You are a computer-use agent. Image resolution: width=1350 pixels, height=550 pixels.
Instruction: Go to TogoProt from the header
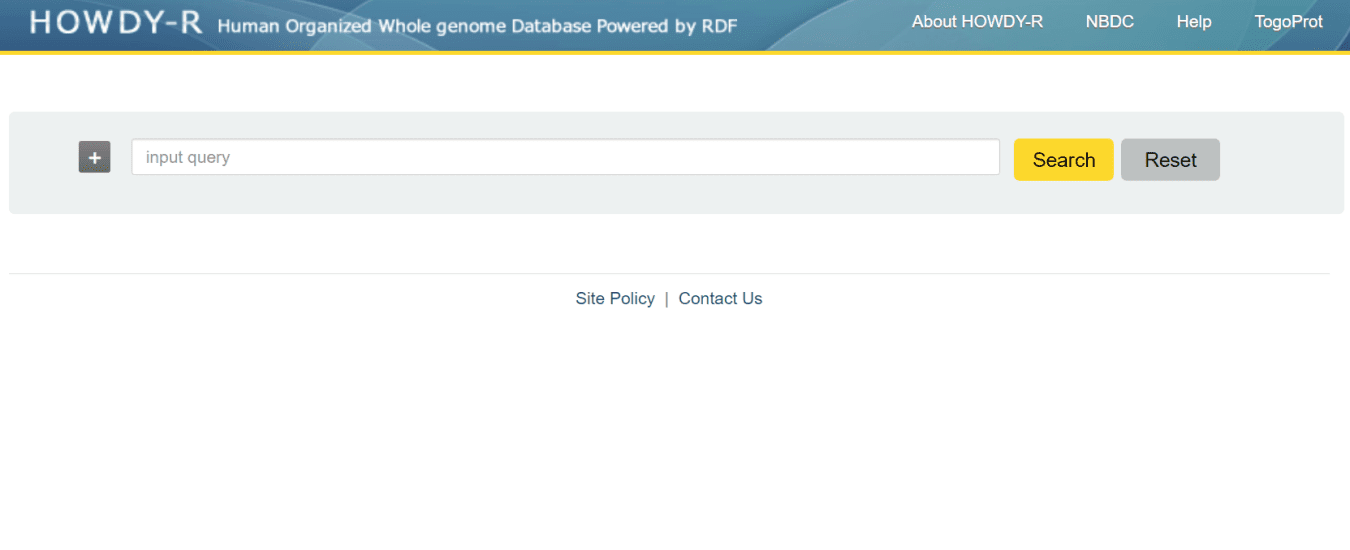point(1288,22)
